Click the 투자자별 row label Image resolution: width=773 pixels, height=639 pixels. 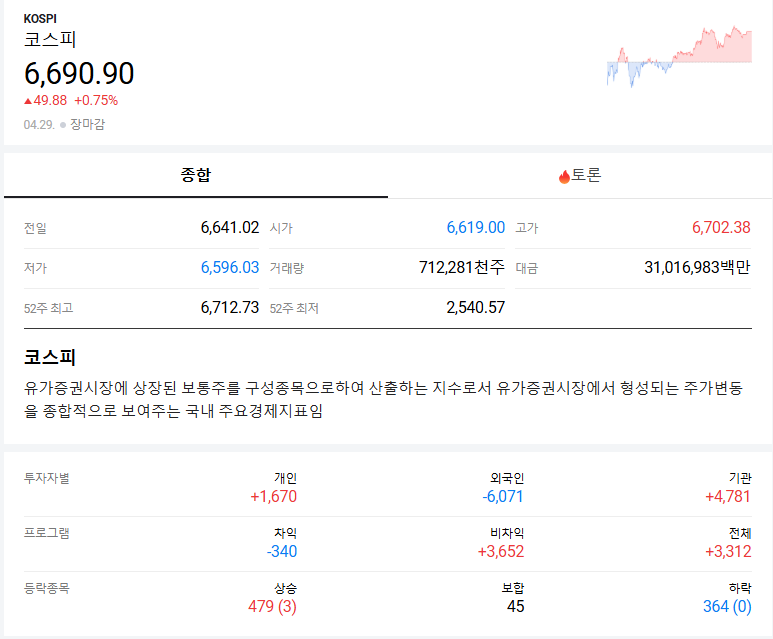tap(46, 478)
